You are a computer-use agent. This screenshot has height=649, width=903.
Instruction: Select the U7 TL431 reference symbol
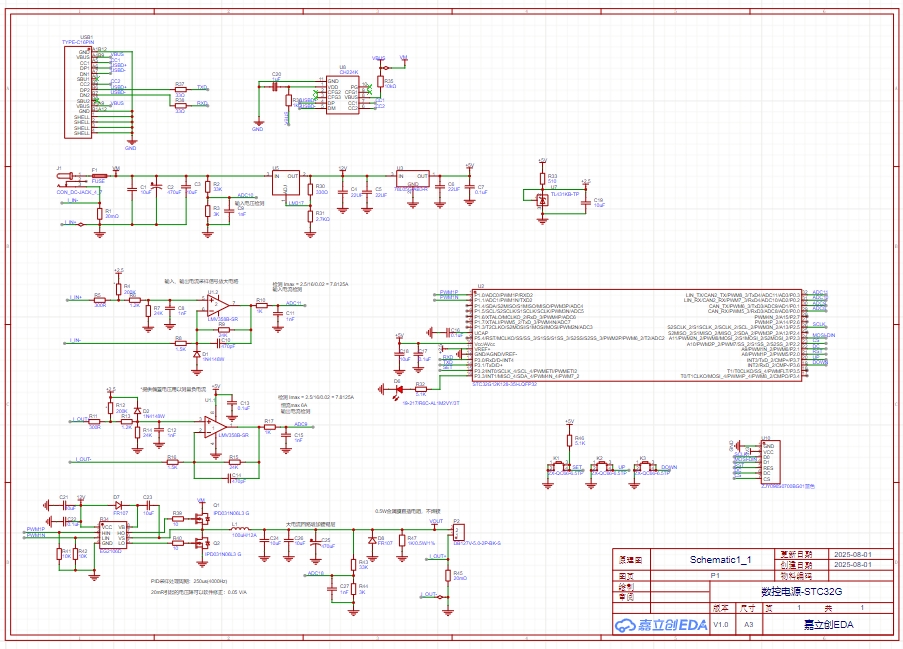click(x=542, y=200)
